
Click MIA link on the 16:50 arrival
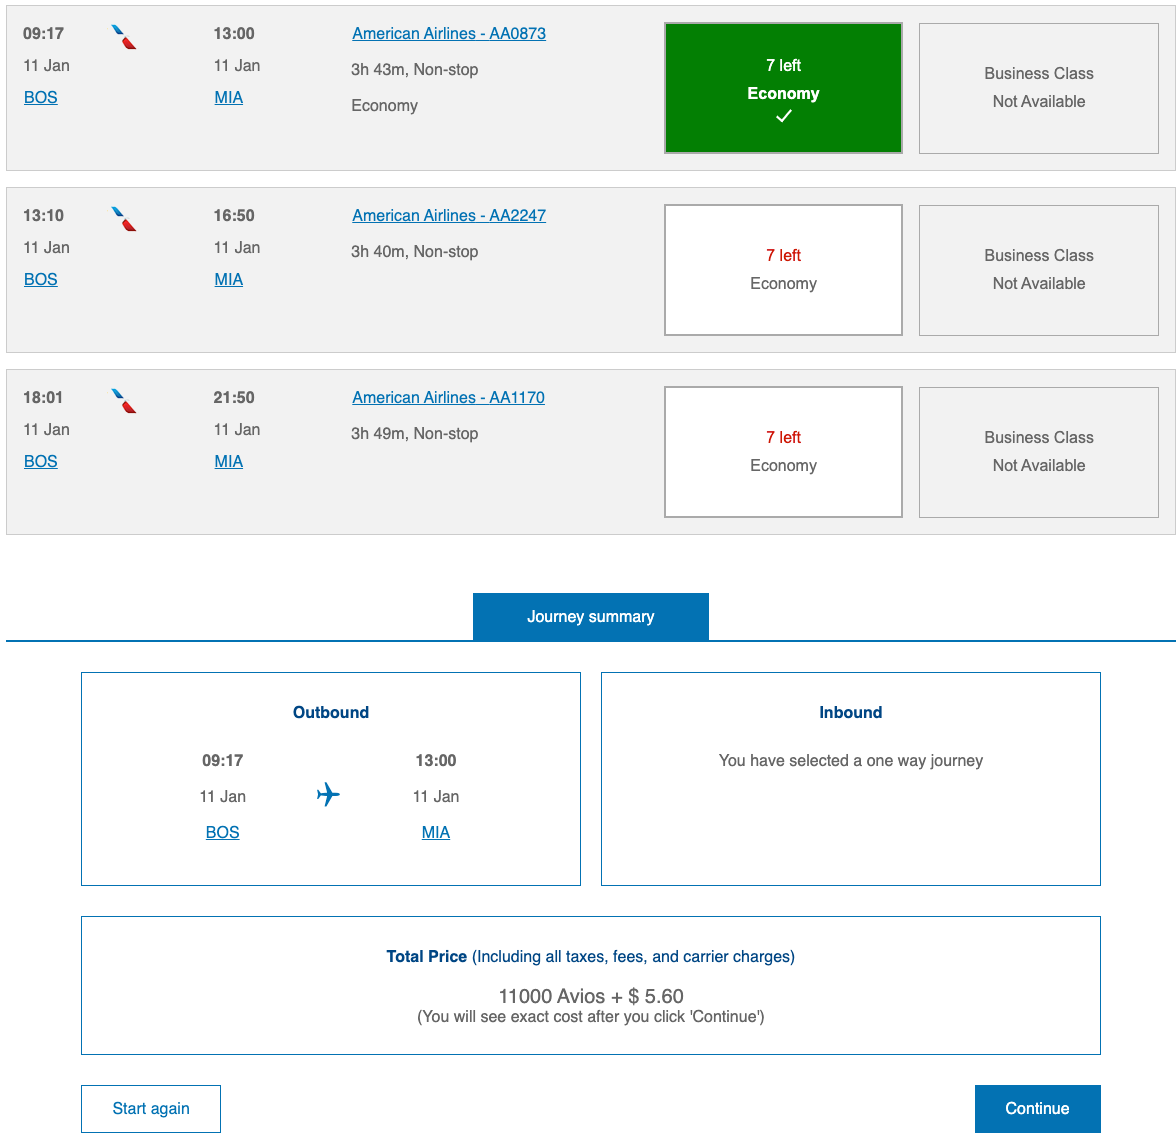tap(229, 280)
